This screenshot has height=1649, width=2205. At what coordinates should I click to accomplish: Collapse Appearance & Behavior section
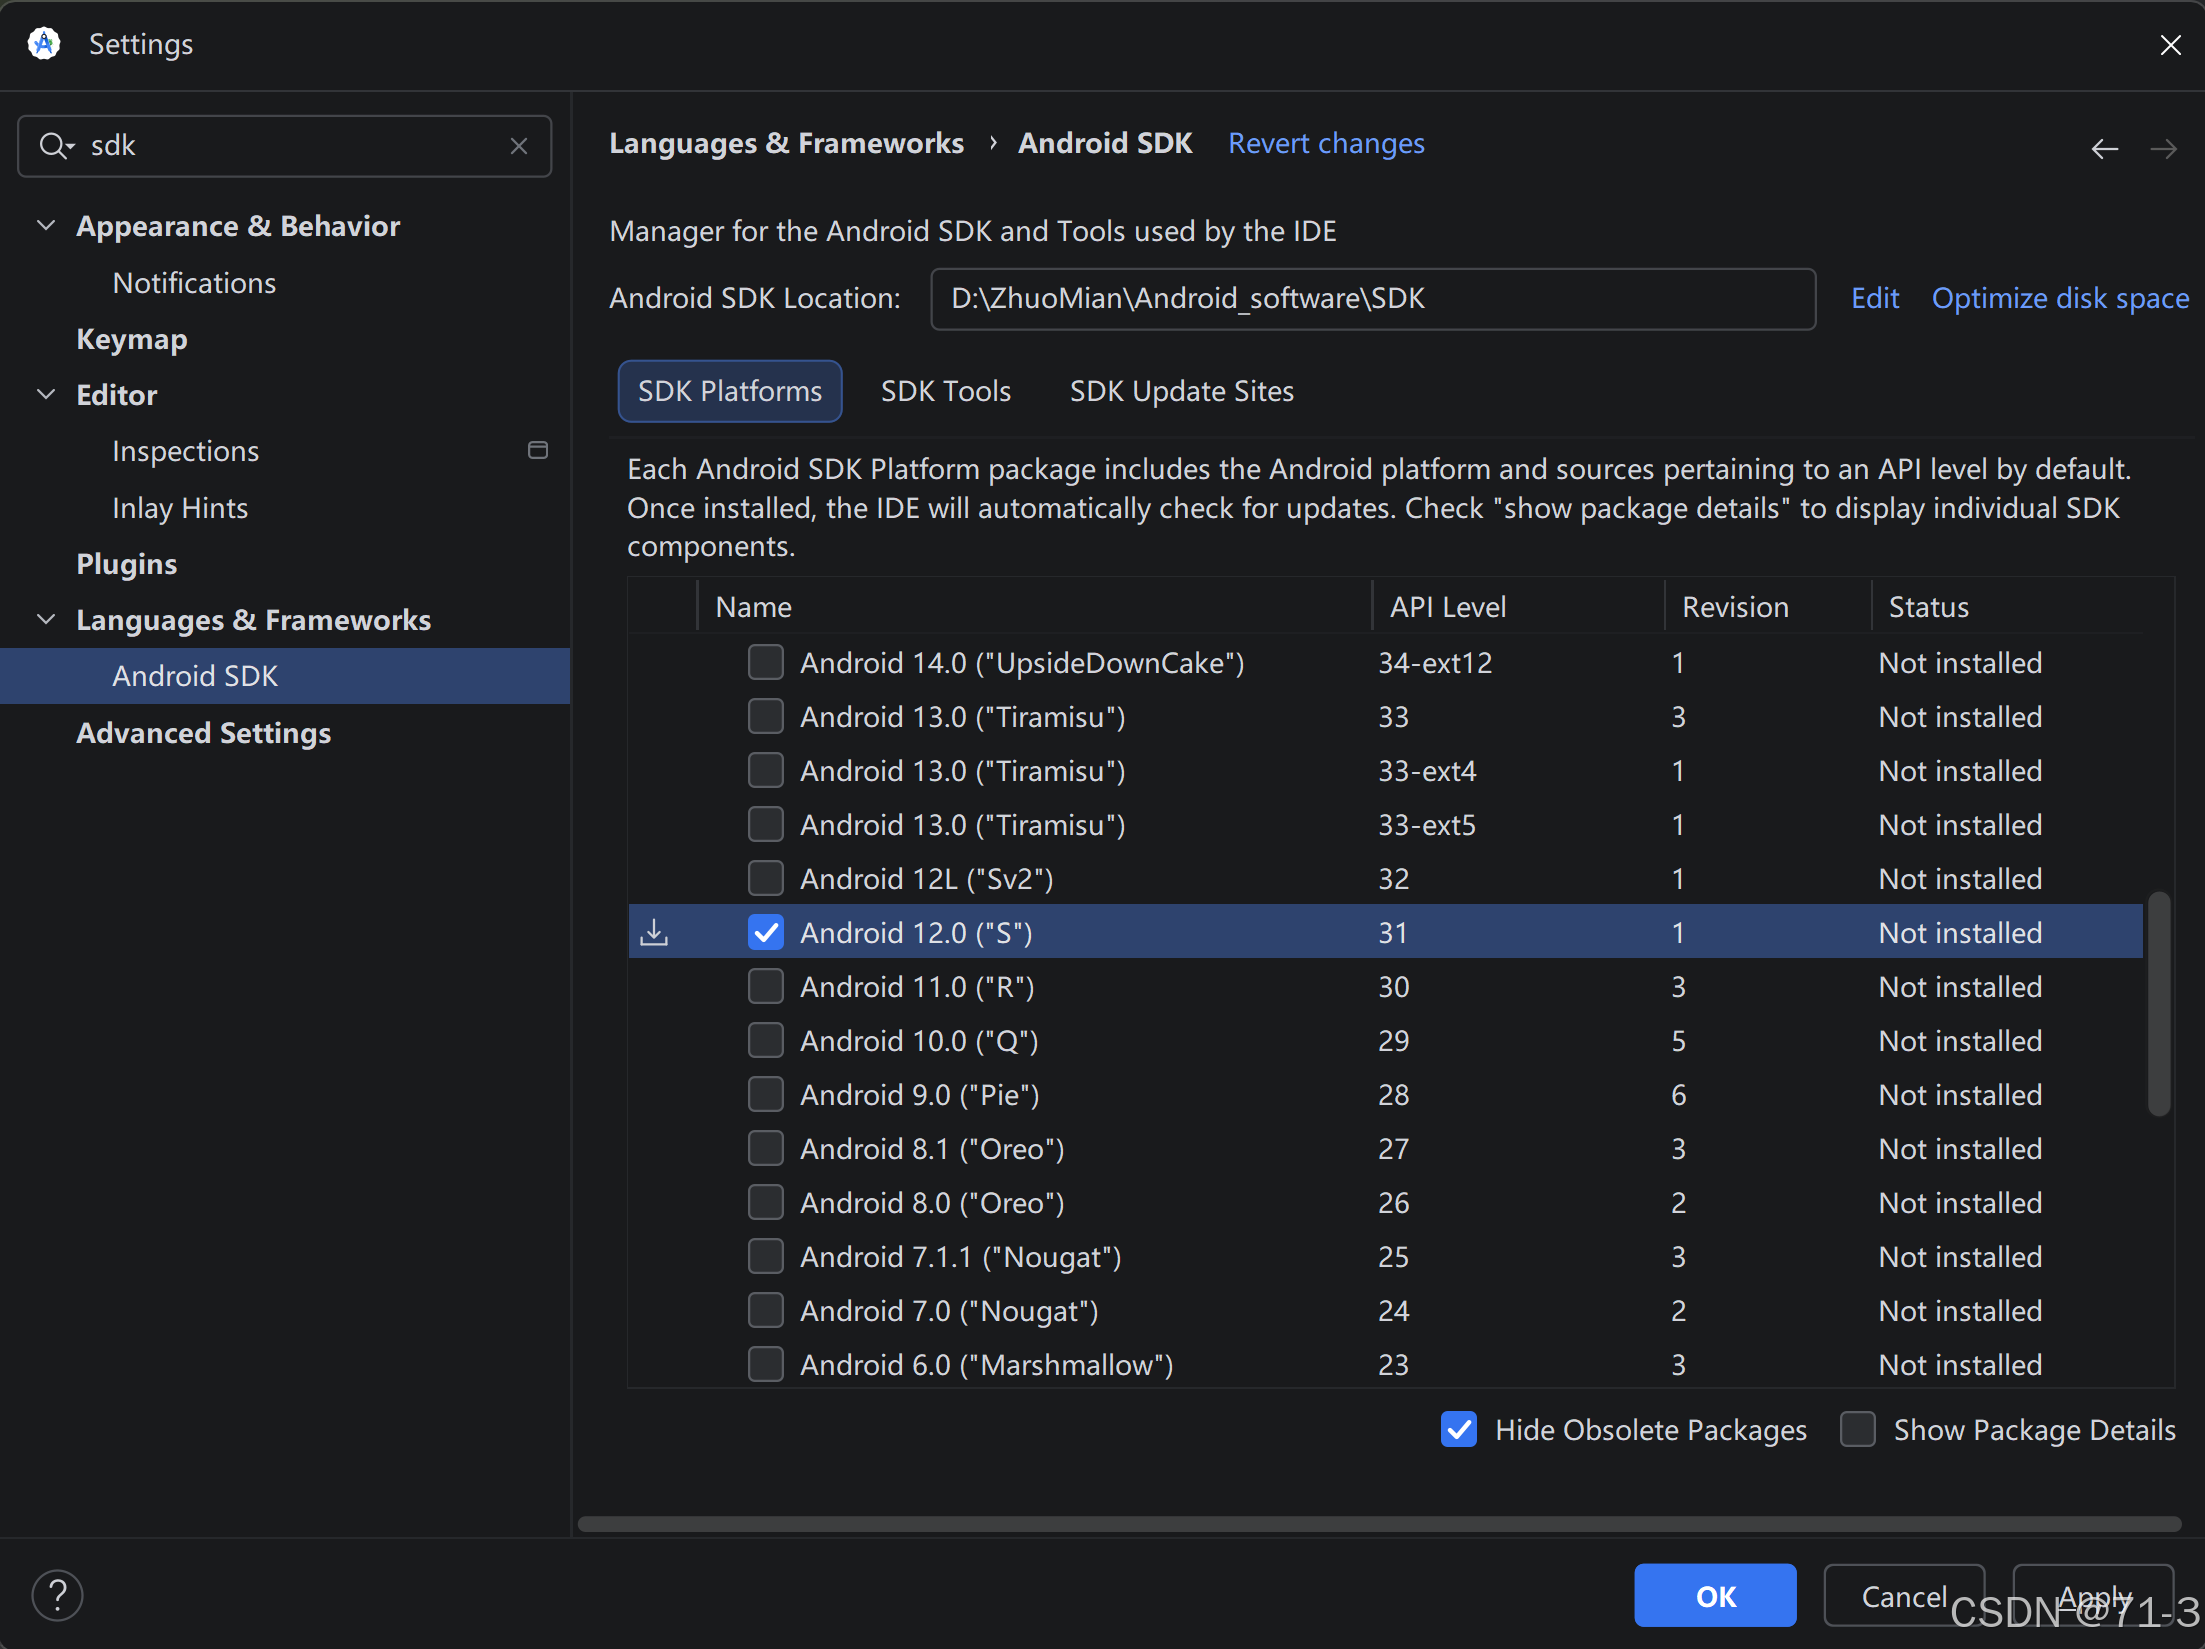coord(46,226)
